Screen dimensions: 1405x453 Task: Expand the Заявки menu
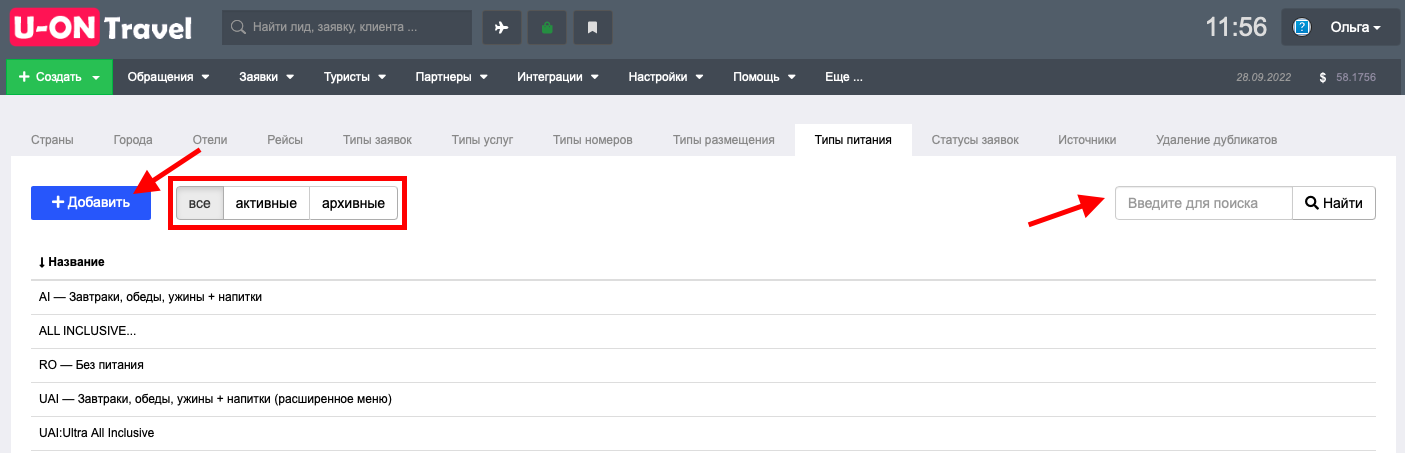pos(266,77)
